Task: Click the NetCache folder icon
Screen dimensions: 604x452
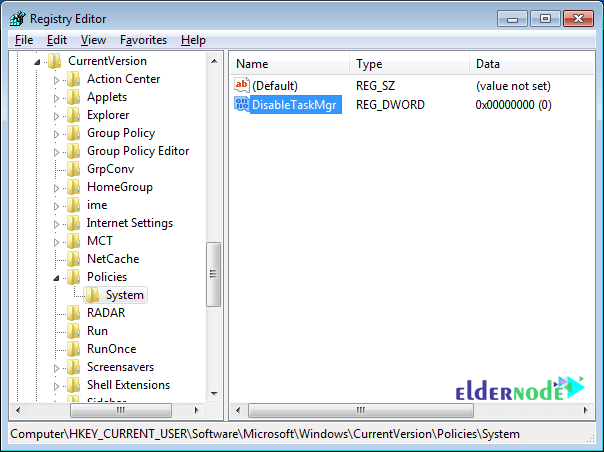Action: point(73,259)
